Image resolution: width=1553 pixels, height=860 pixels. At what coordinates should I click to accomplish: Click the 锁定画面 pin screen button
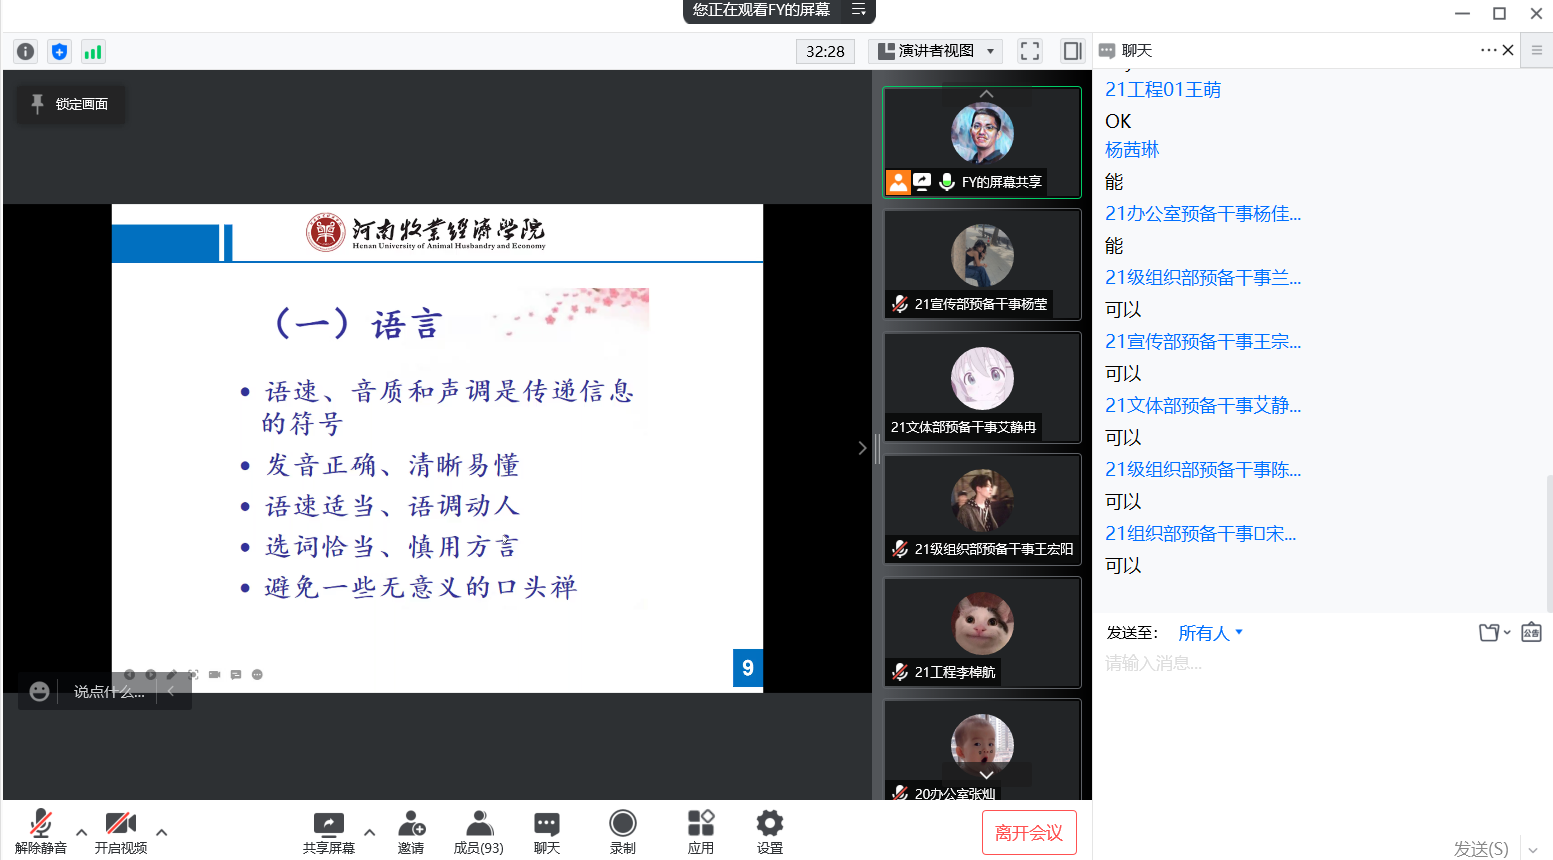[x=71, y=104]
